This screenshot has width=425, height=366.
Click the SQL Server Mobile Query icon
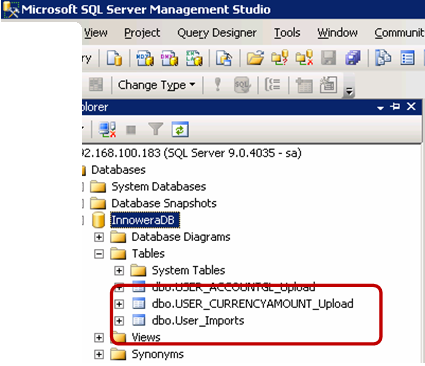tap(224, 58)
